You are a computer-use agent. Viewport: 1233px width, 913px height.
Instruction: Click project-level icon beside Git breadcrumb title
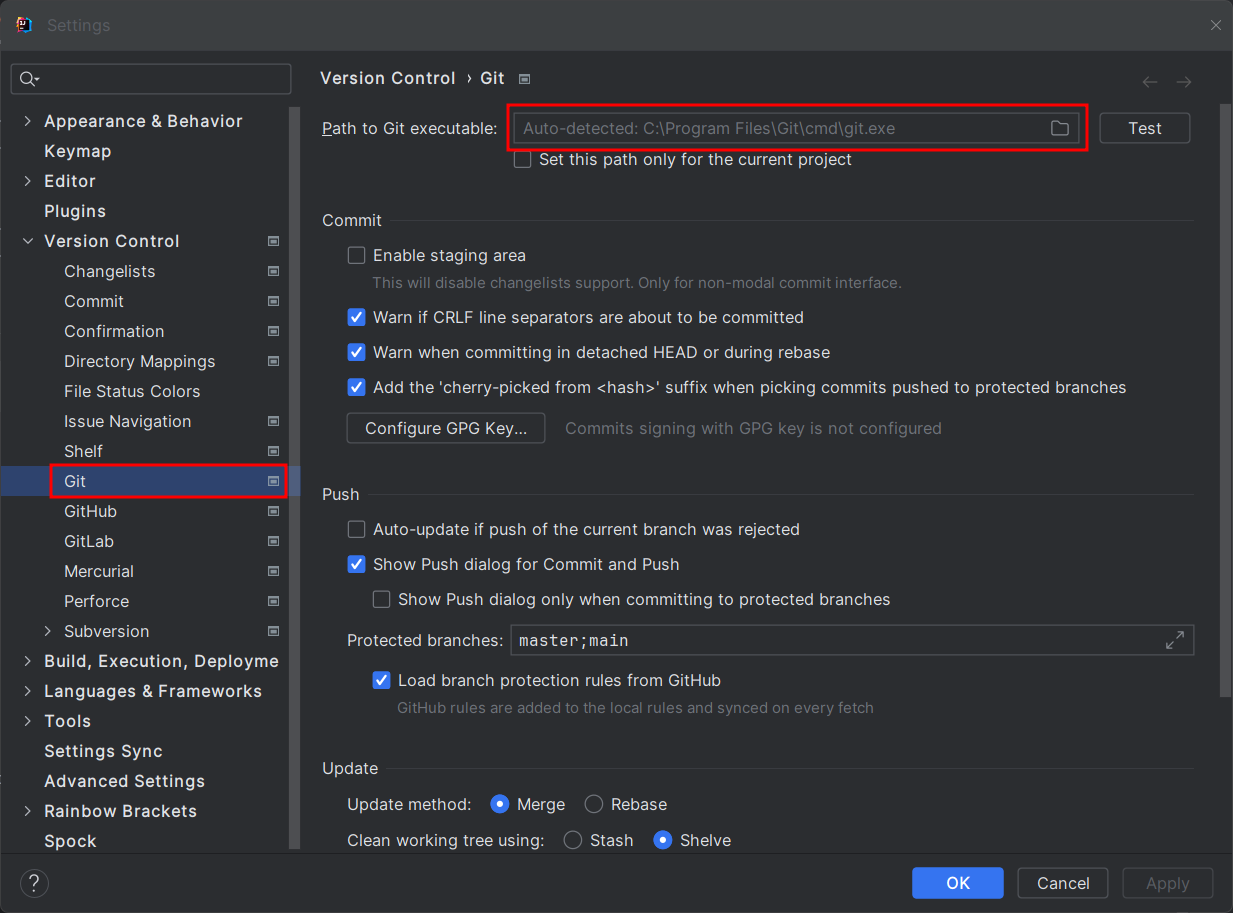point(525,79)
